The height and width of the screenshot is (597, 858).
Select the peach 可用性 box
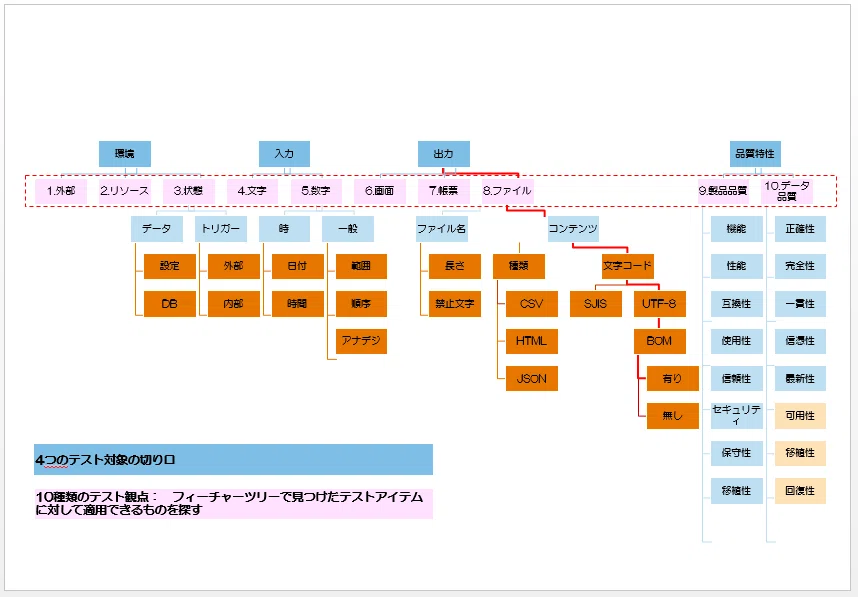(800, 416)
